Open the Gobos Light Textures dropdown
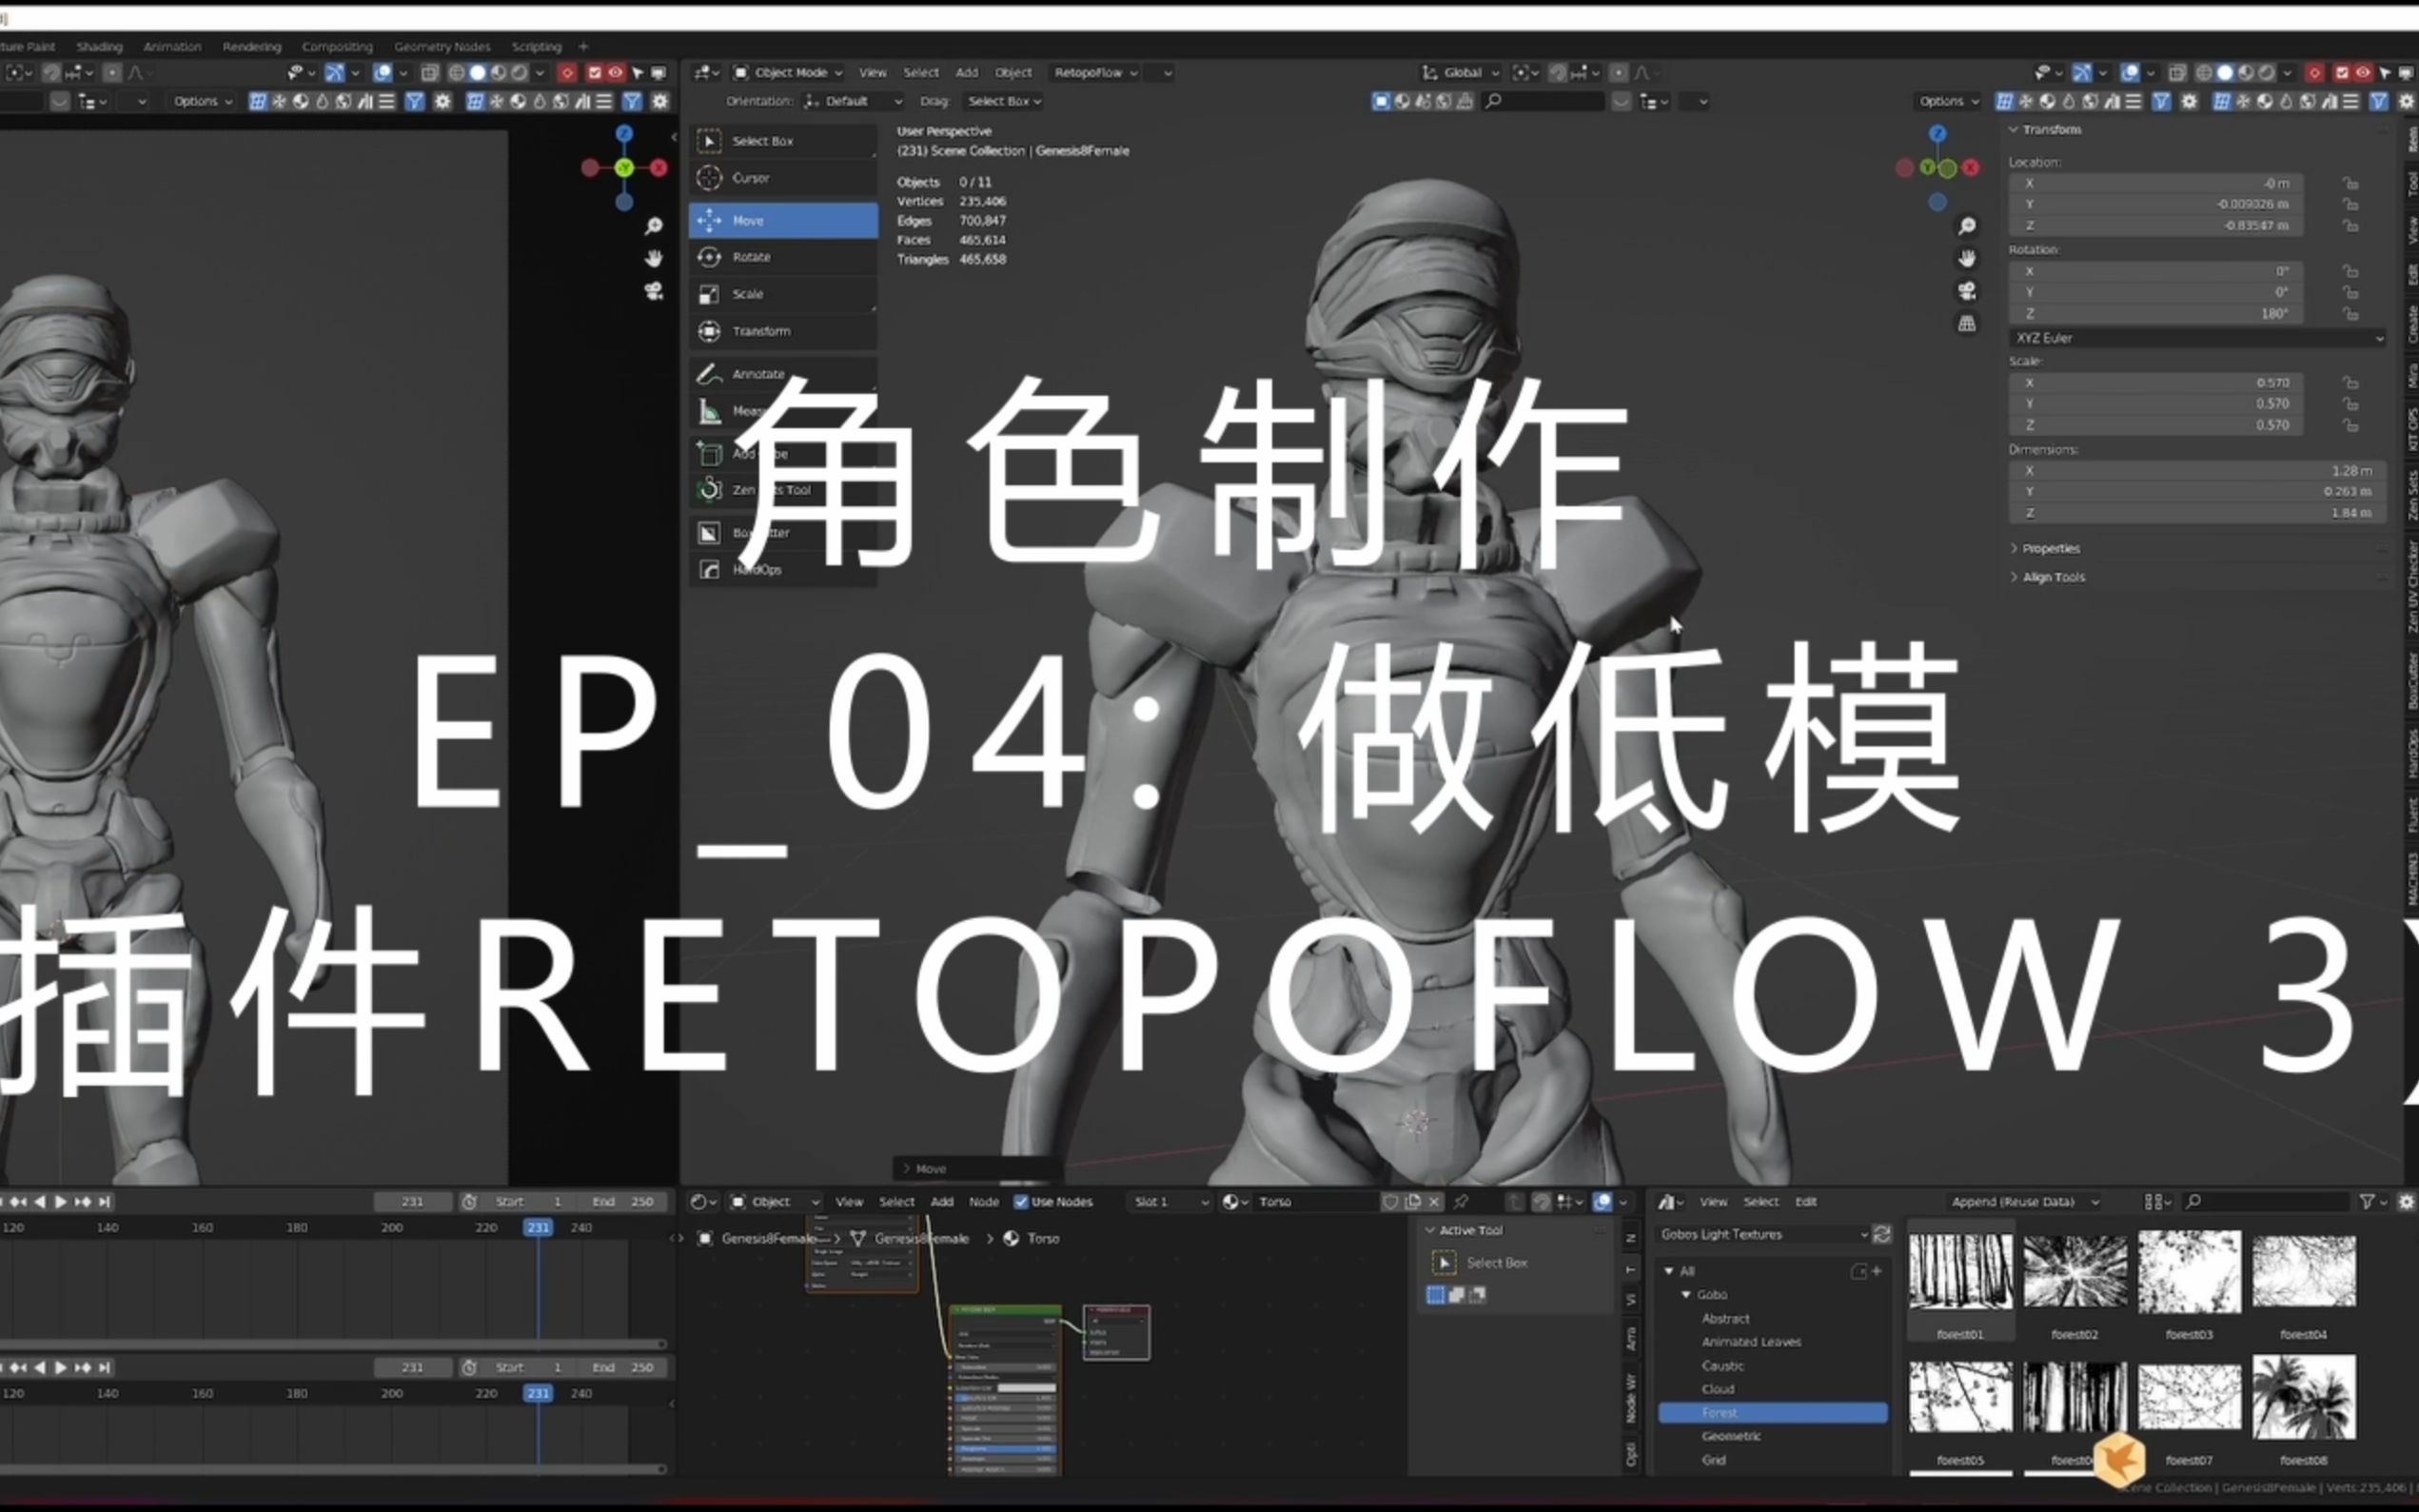2419x1512 pixels. click(1762, 1233)
